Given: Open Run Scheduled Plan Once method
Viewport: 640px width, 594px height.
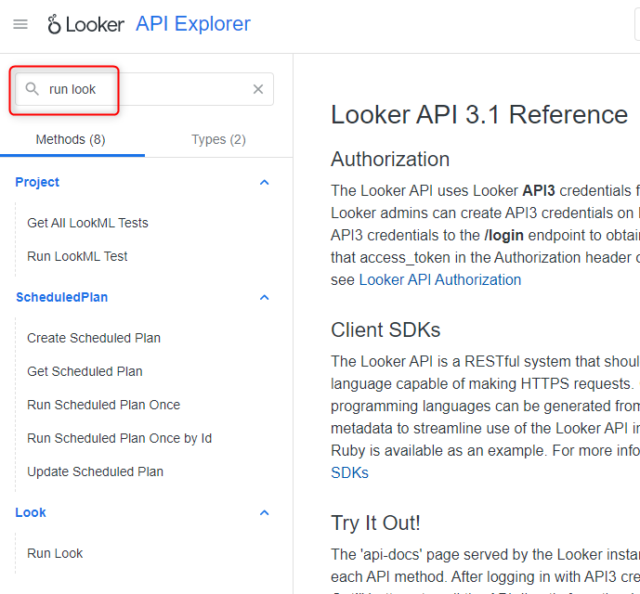Looking at the screenshot, I should pos(104,405).
